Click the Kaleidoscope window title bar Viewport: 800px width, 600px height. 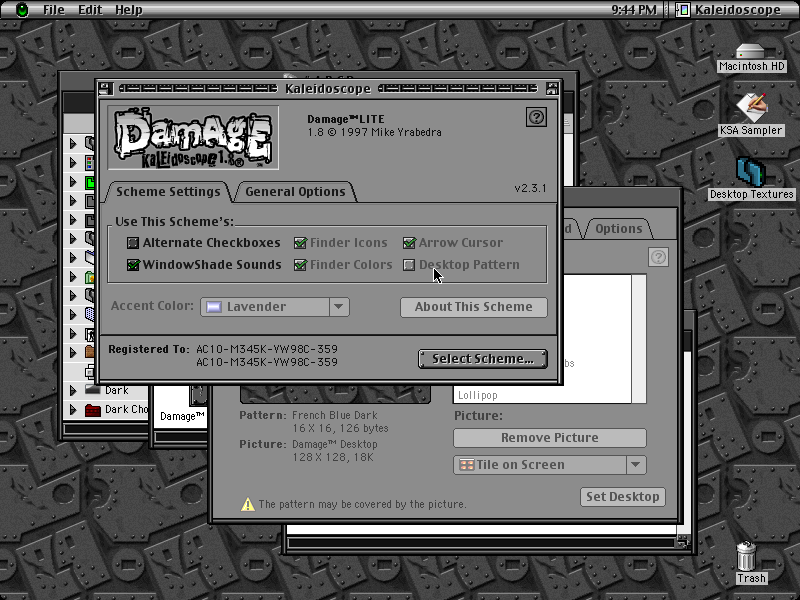(x=328, y=89)
